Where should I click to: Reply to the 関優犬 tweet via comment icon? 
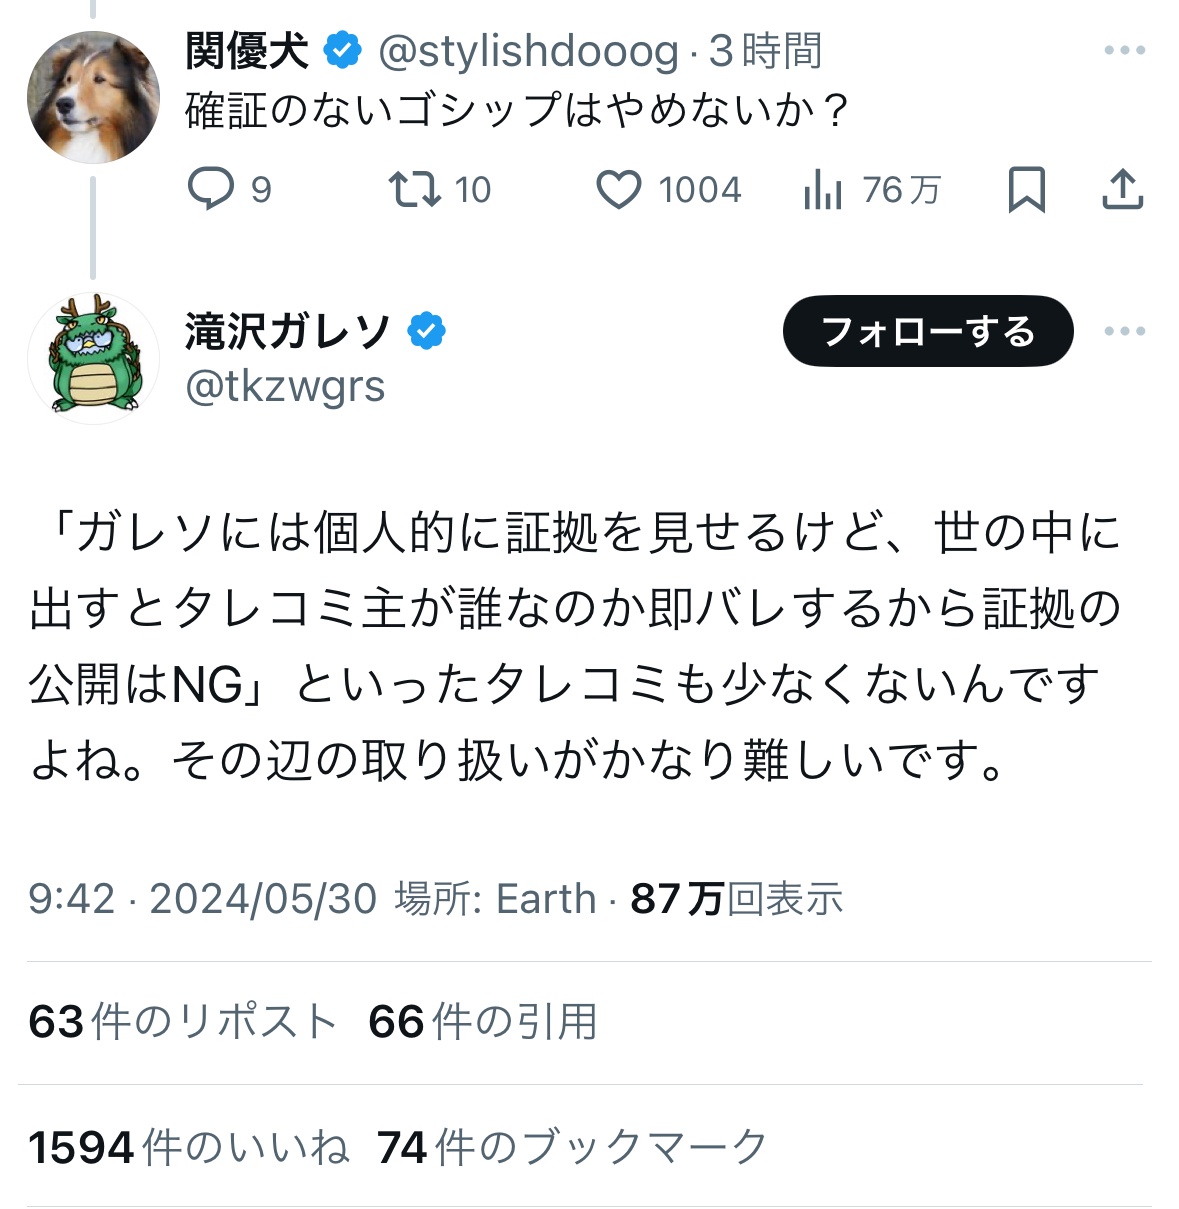pyautogui.click(x=211, y=189)
